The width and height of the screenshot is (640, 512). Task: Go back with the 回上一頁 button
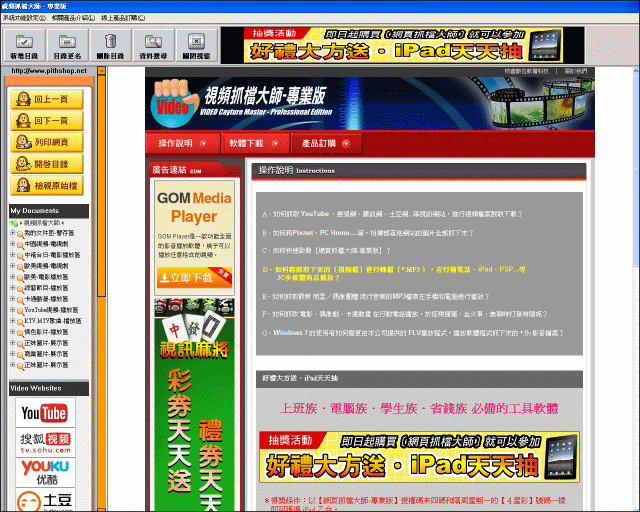point(47,99)
